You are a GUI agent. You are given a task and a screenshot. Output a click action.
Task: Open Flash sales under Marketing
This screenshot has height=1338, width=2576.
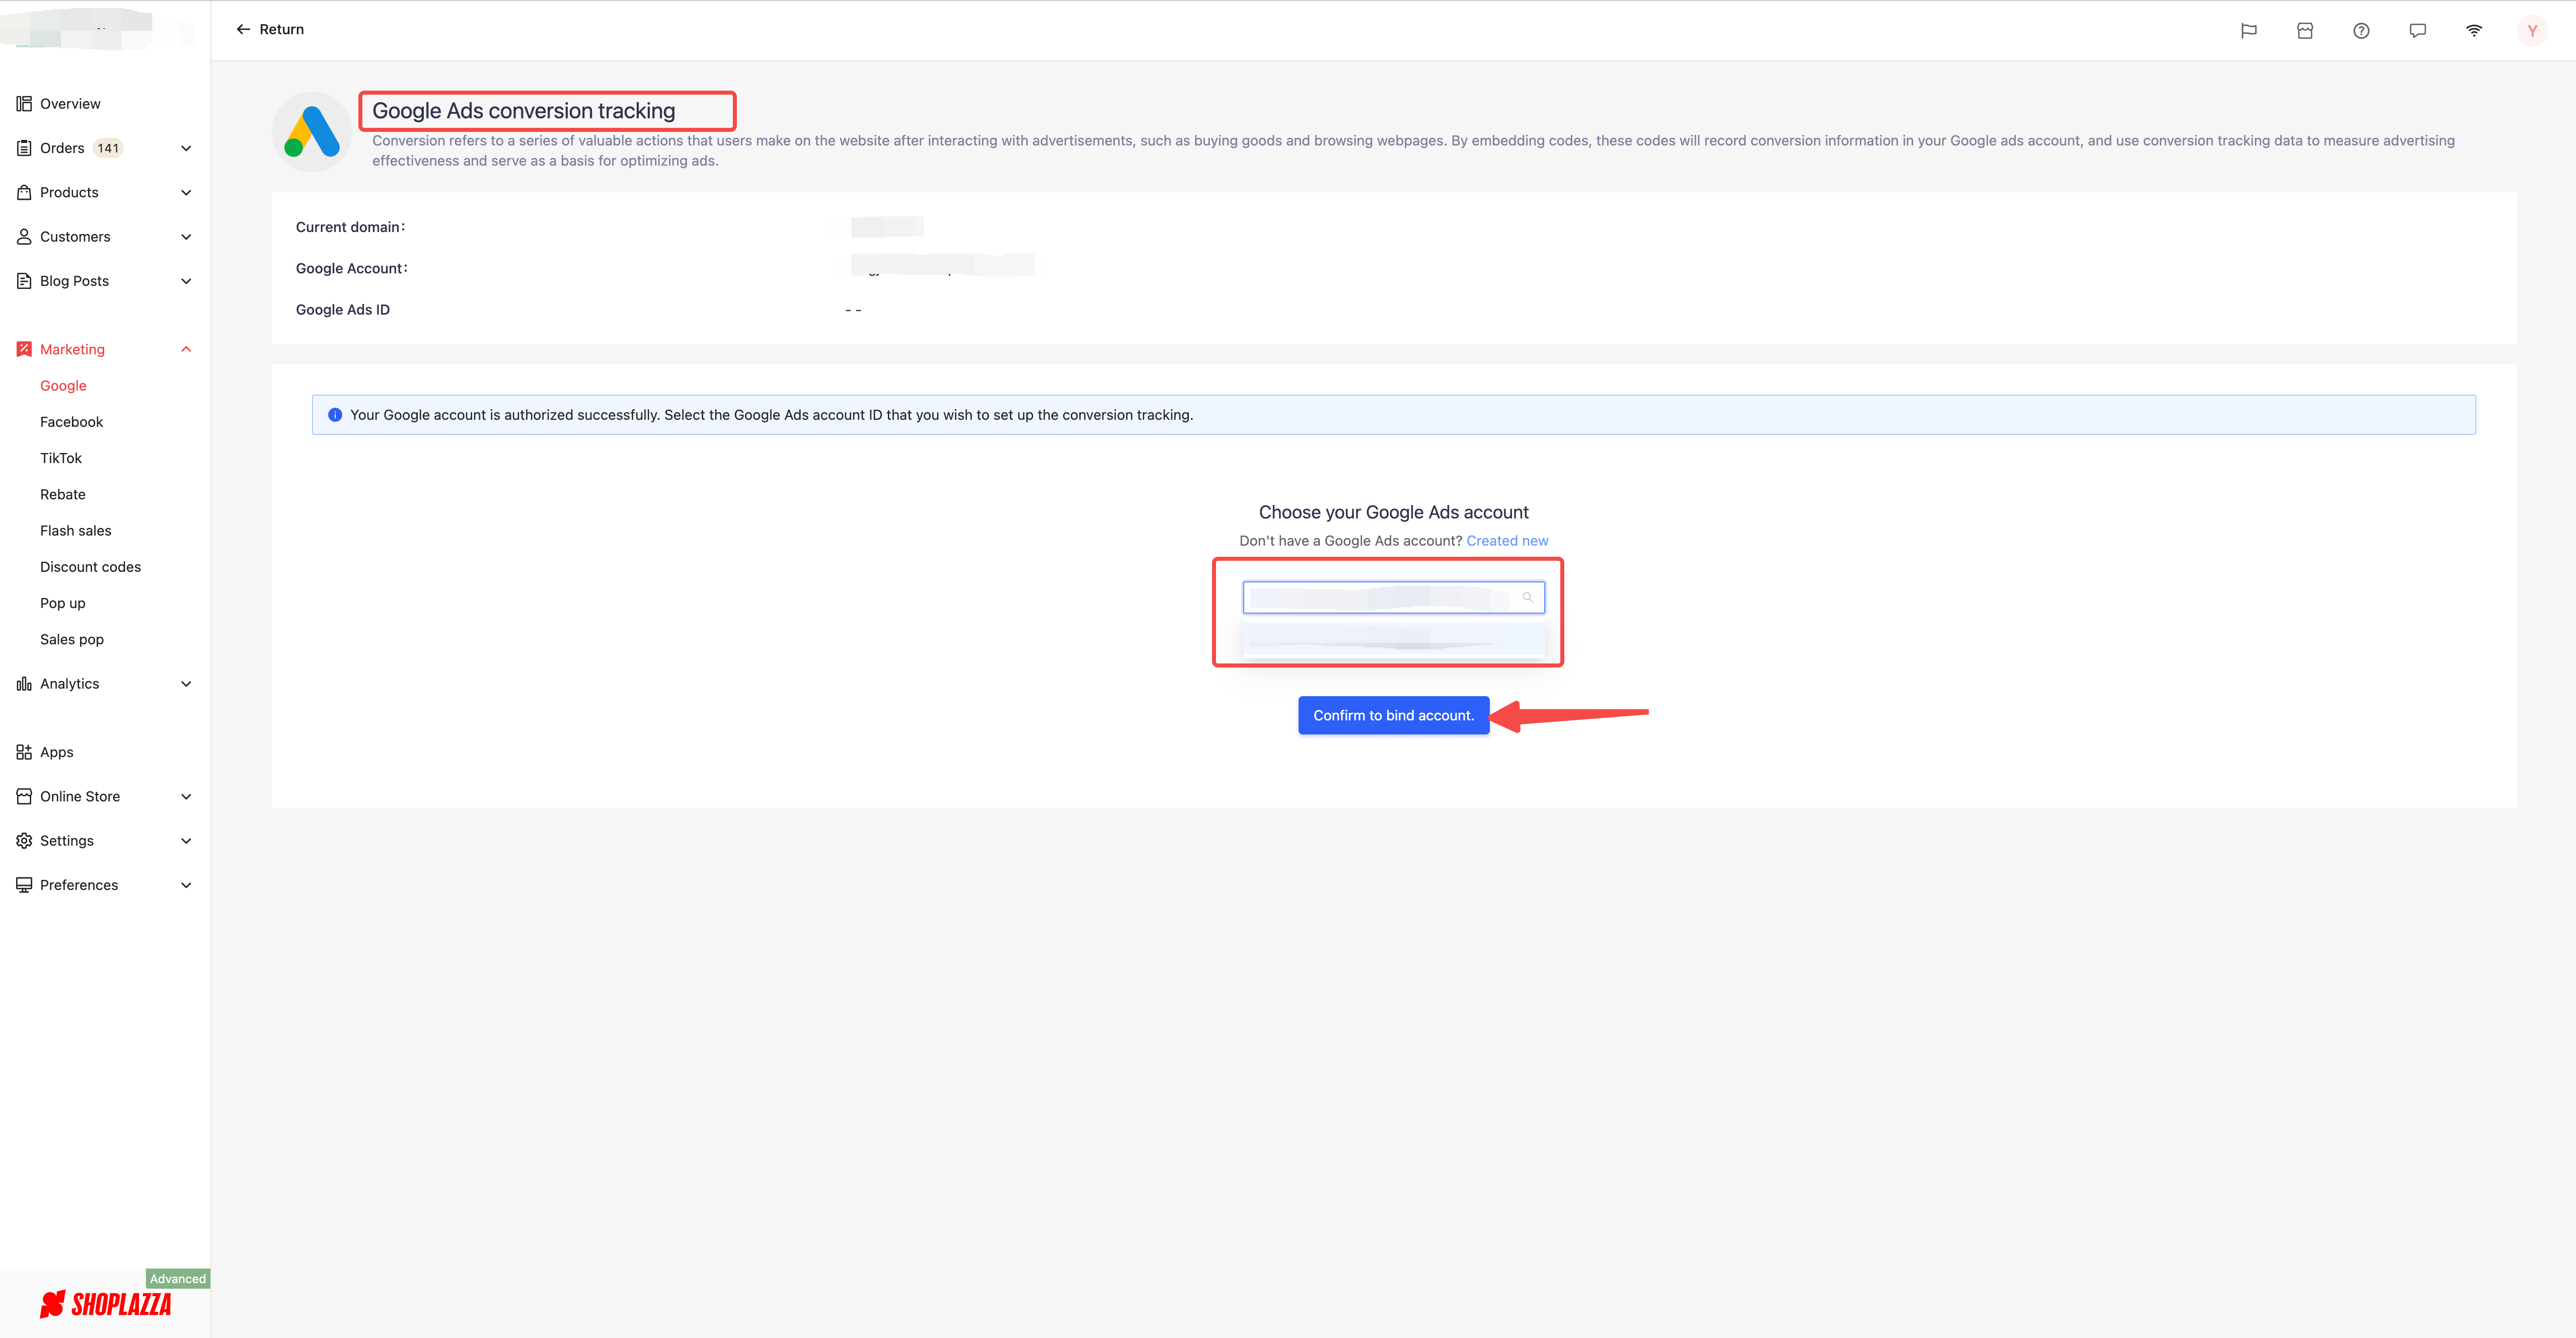coord(76,531)
